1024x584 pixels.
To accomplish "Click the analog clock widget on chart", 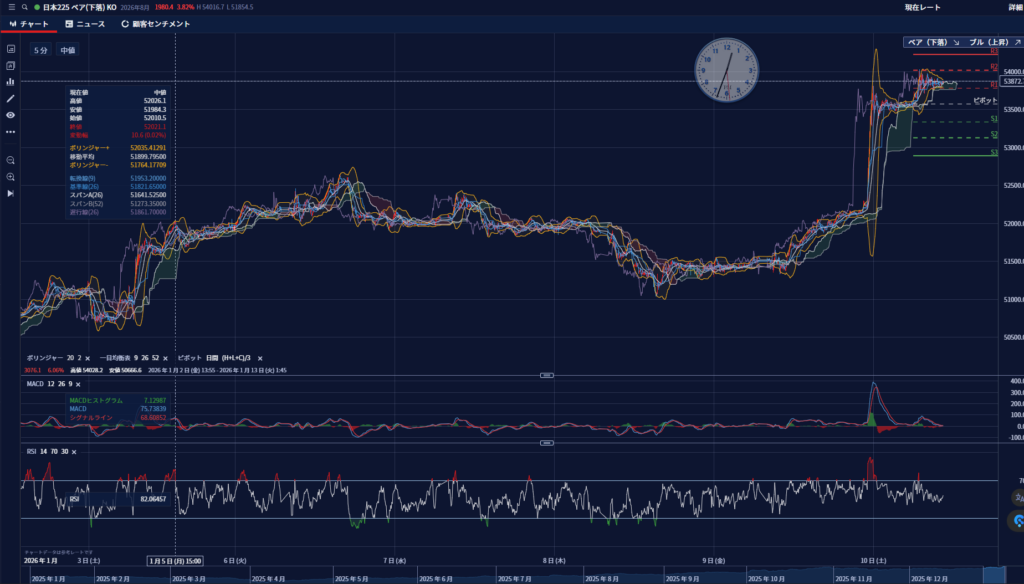I will [727, 70].
